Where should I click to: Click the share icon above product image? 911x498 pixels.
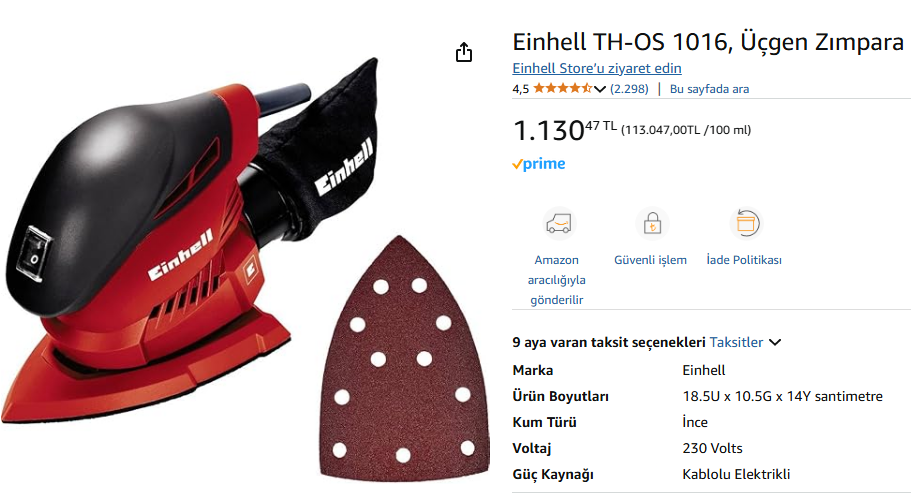[x=464, y=52]
